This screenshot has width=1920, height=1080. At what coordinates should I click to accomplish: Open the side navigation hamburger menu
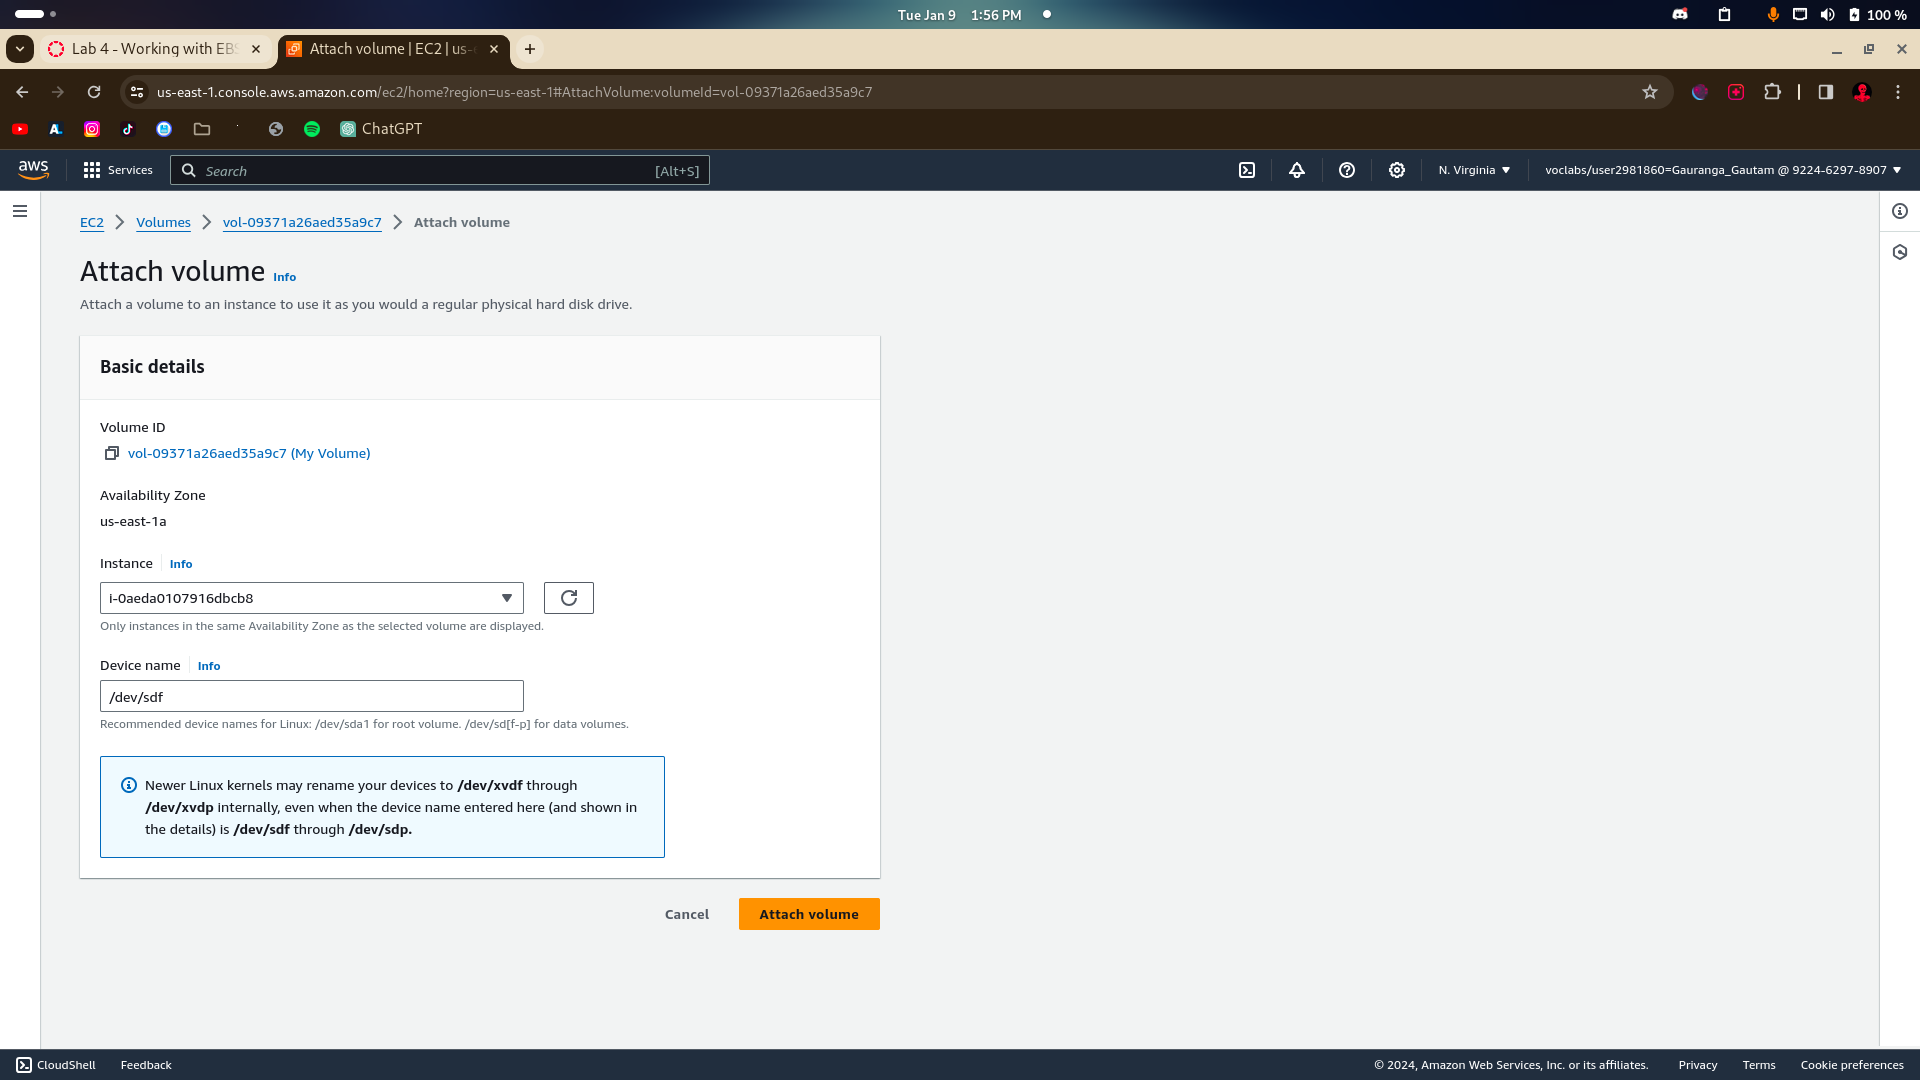[20, 211]
